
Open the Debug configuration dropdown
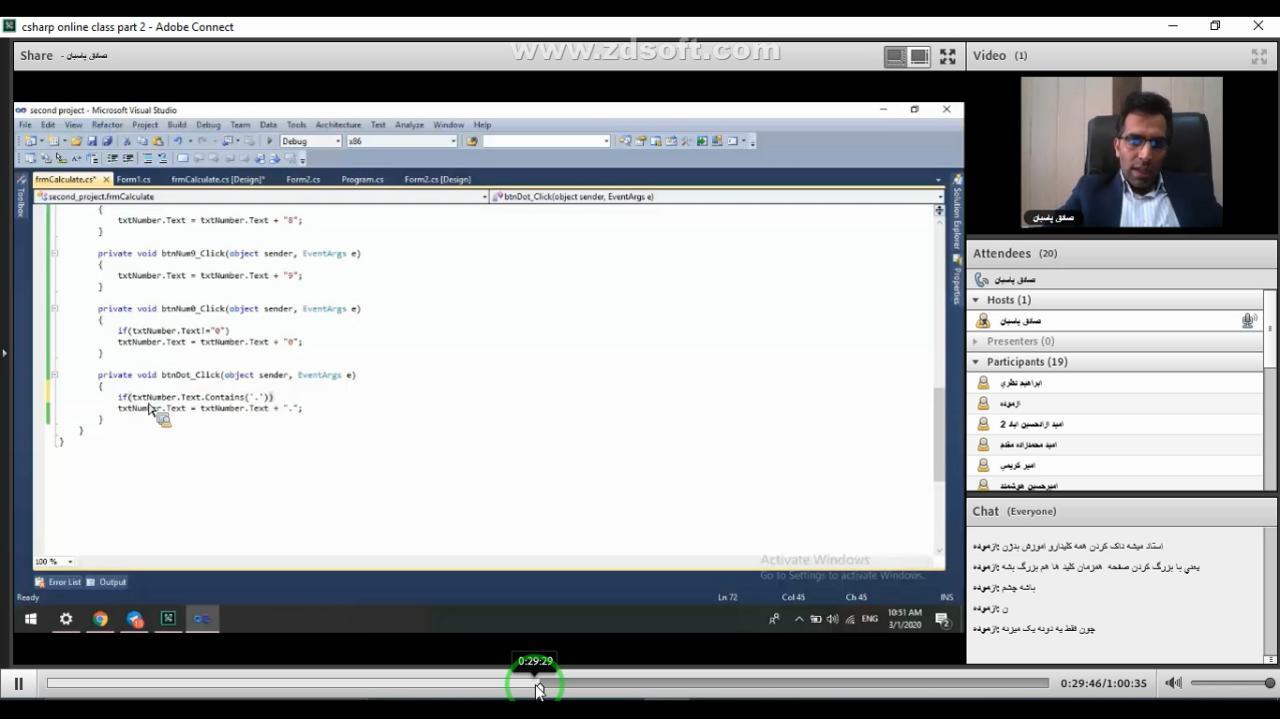(337, 141)
